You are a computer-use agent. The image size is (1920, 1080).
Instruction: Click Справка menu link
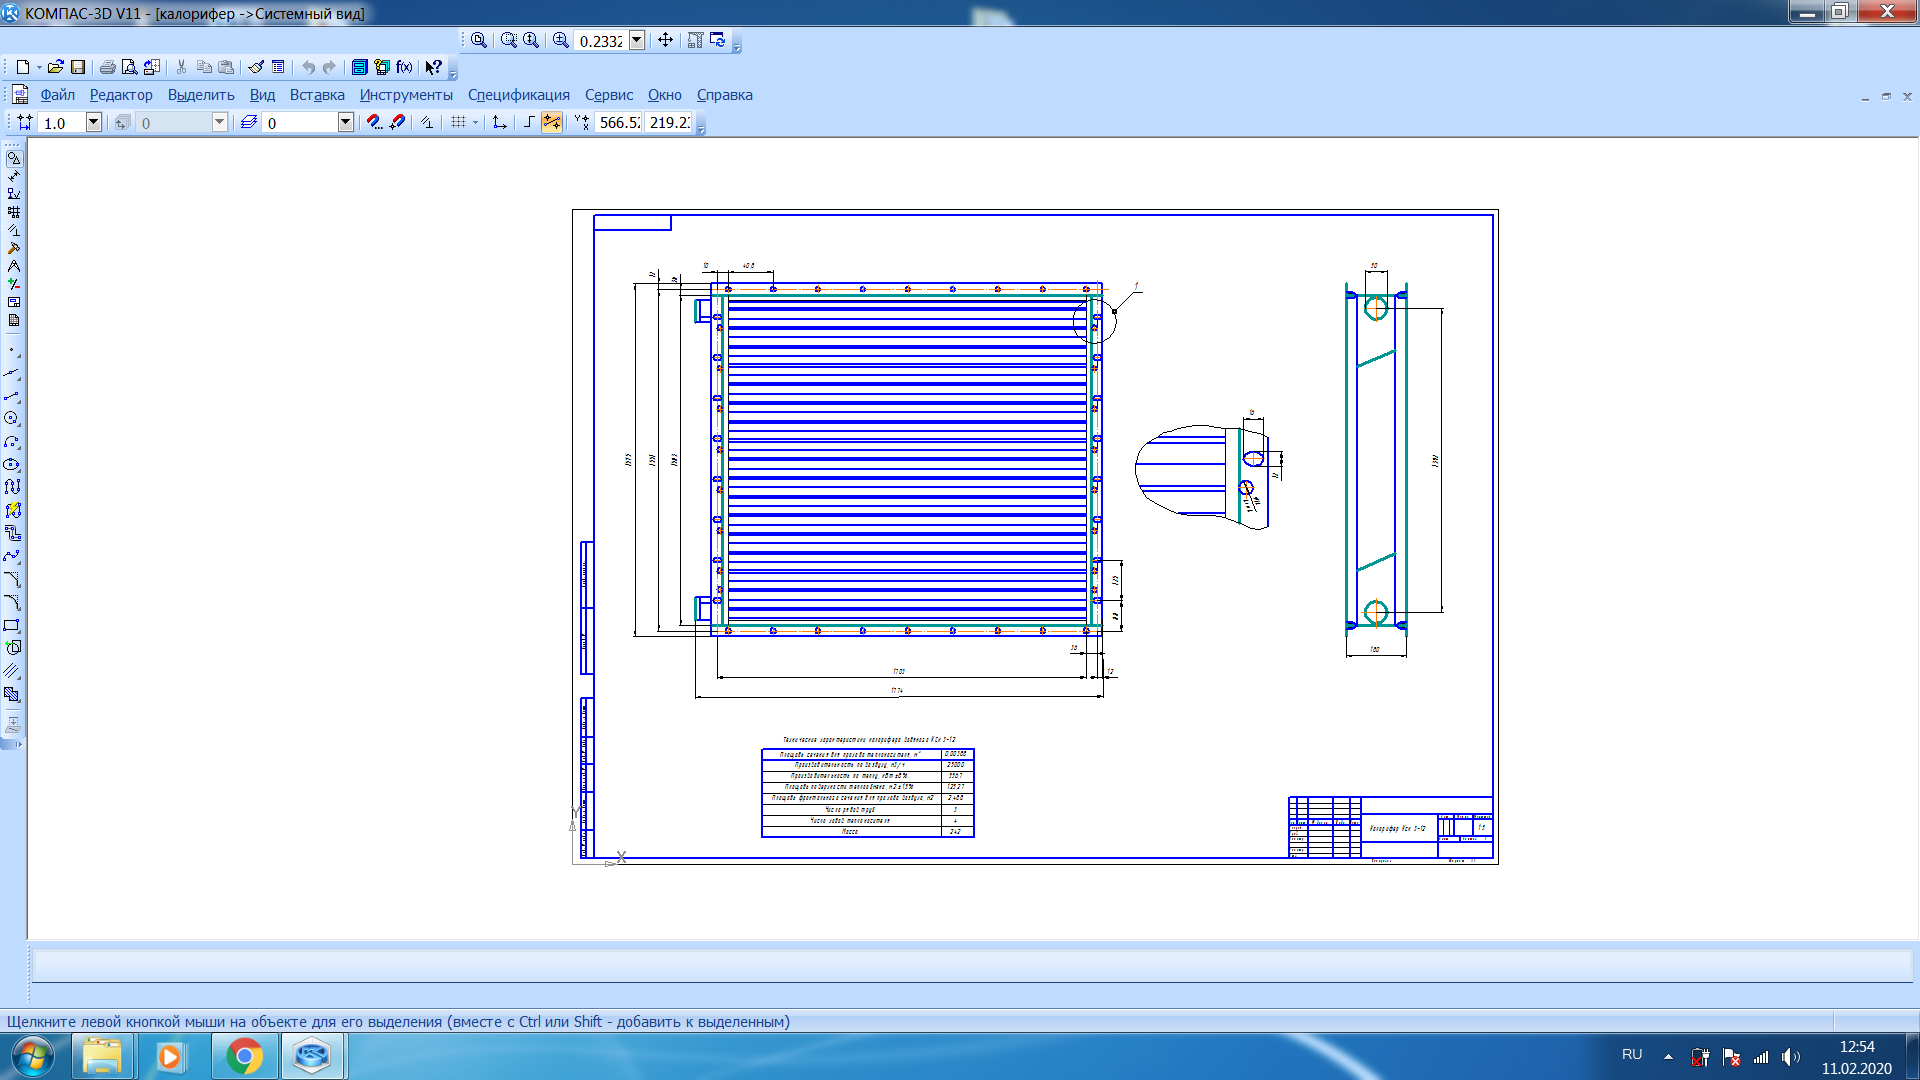(x=724, y=95)
